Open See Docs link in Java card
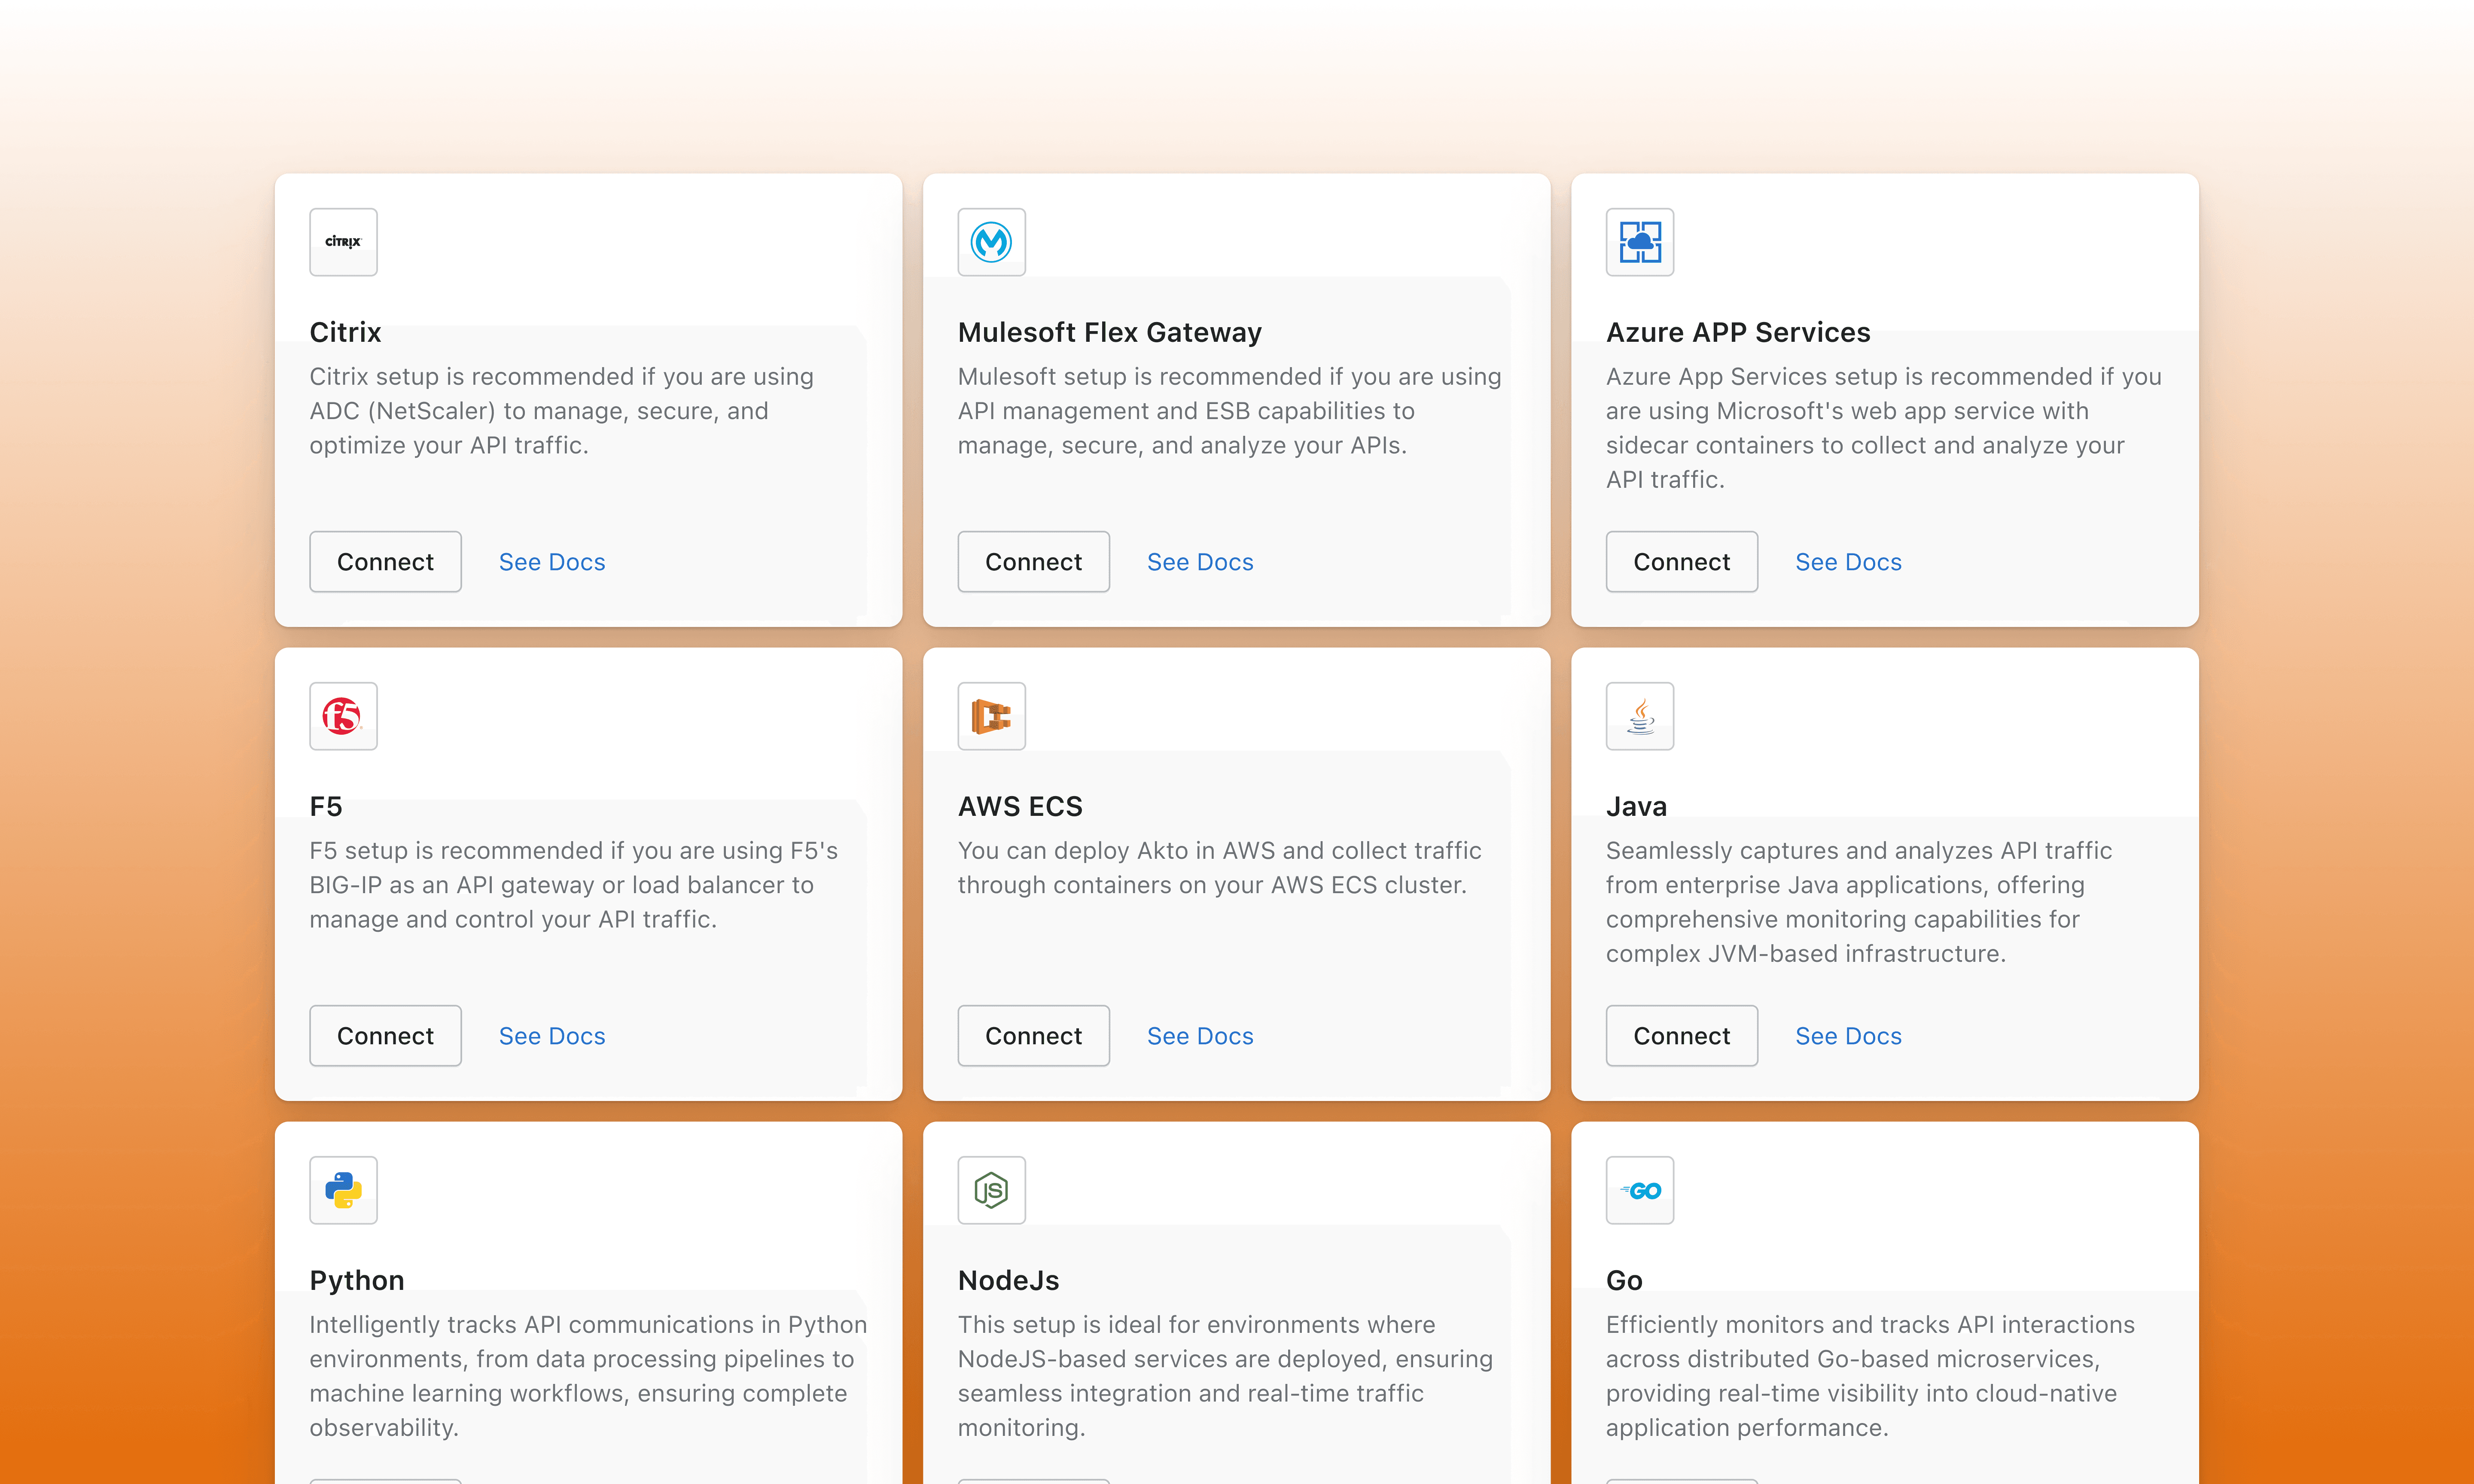This screenshot has height=1484, width=2474. [1848, 1036]
